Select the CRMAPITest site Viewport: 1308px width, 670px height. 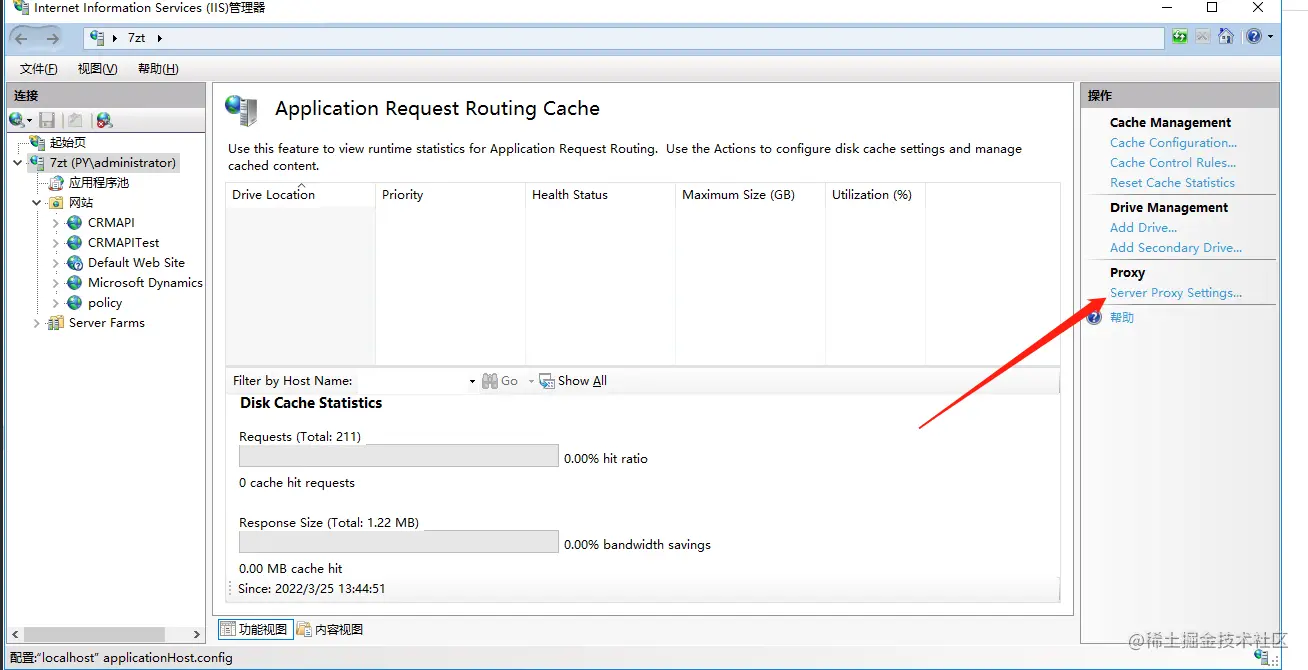pos(124,243)
